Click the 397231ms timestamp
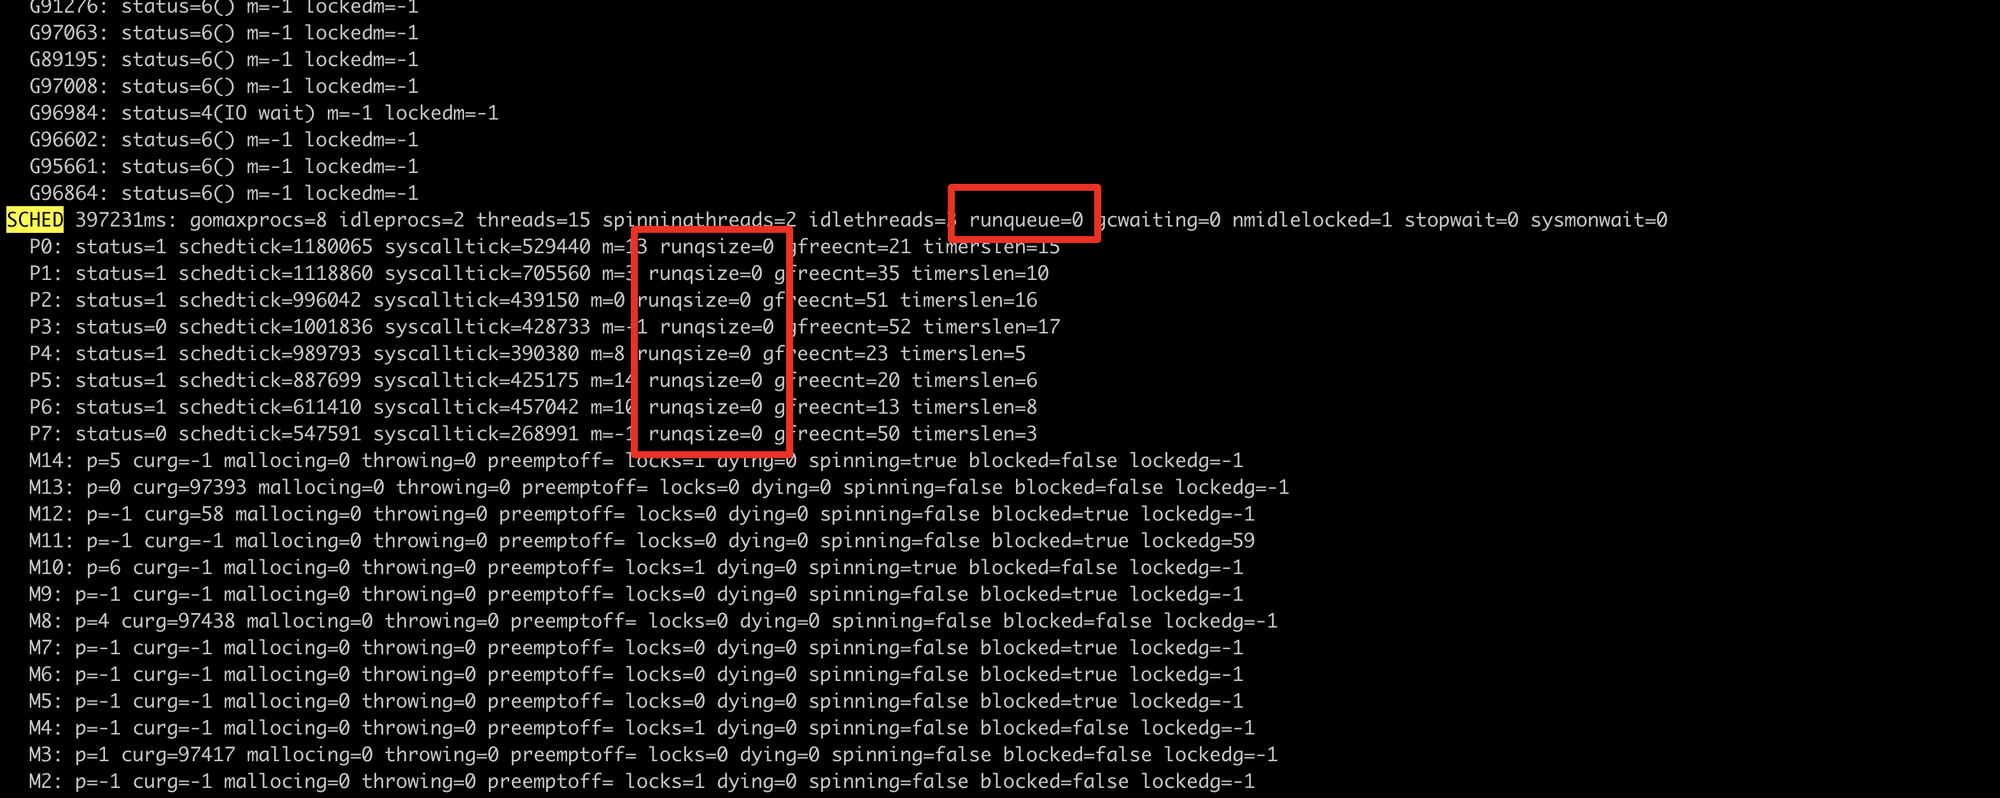2000x798 pixels. pyautogui.click(x=126, y=220)
